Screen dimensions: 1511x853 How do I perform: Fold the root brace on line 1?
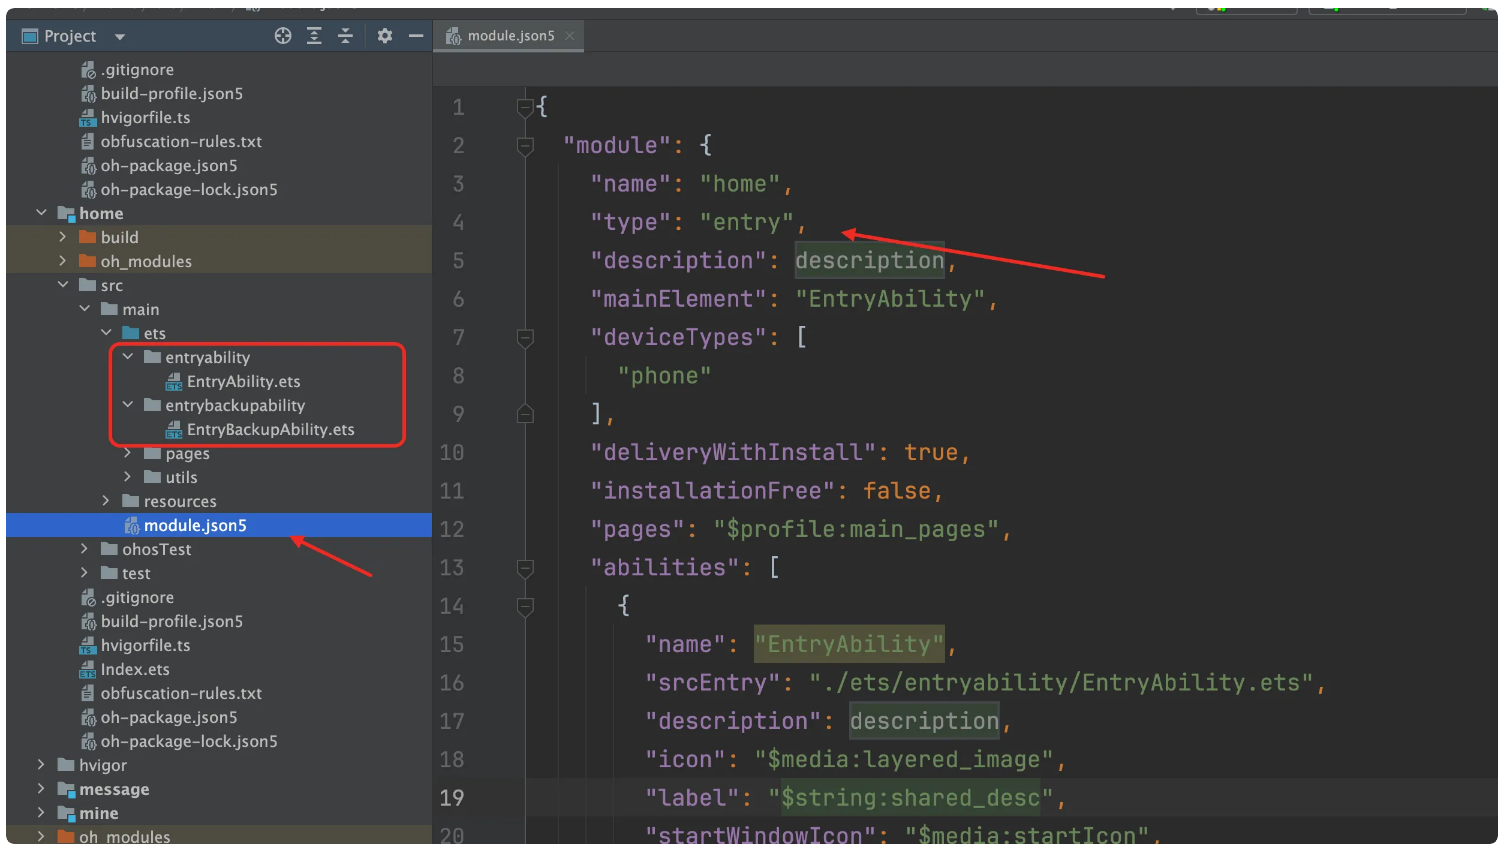pos(524,107)
